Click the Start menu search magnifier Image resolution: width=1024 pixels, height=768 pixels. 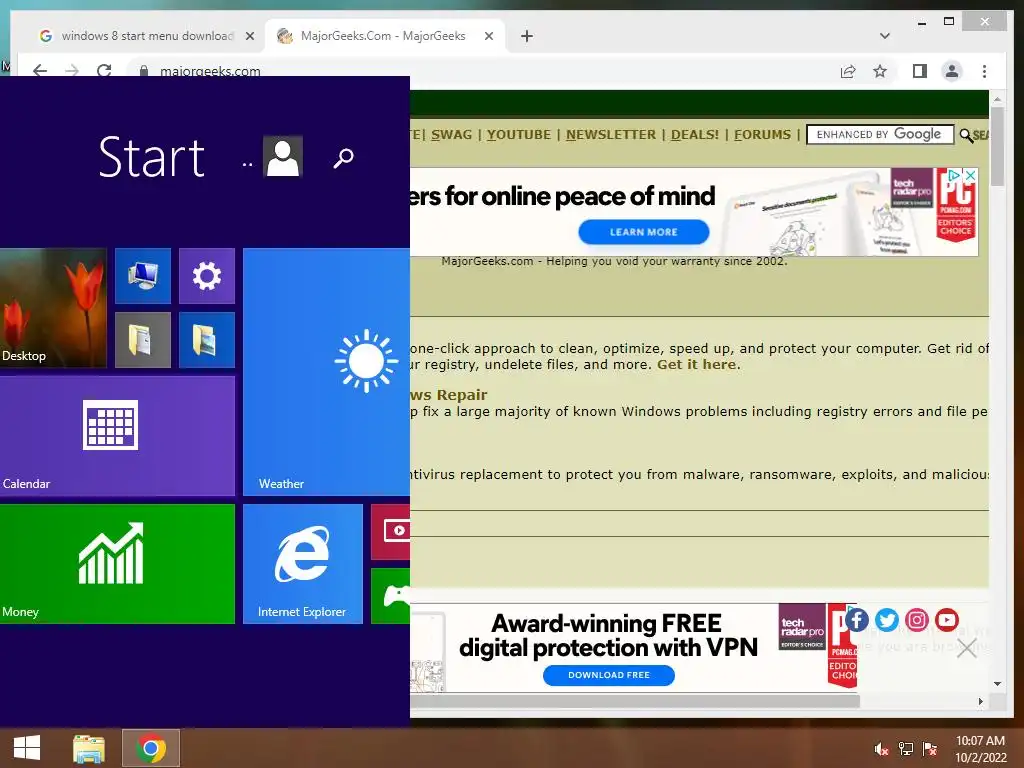point(344,157)
